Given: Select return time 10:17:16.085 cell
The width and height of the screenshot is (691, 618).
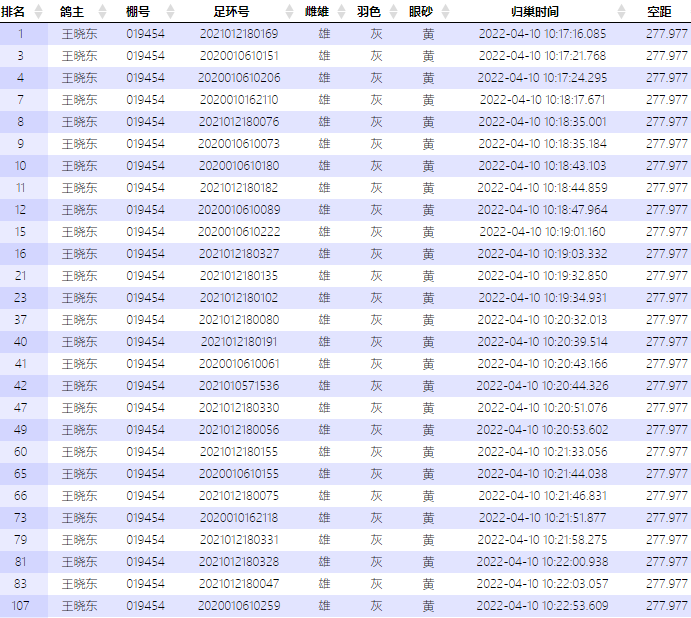Looking at the screenshot, I should coord(542,34).
